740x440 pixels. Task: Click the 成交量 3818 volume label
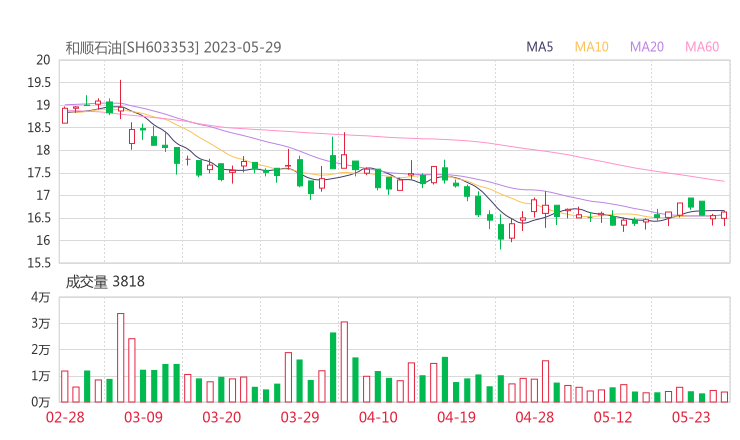[105, 281]
